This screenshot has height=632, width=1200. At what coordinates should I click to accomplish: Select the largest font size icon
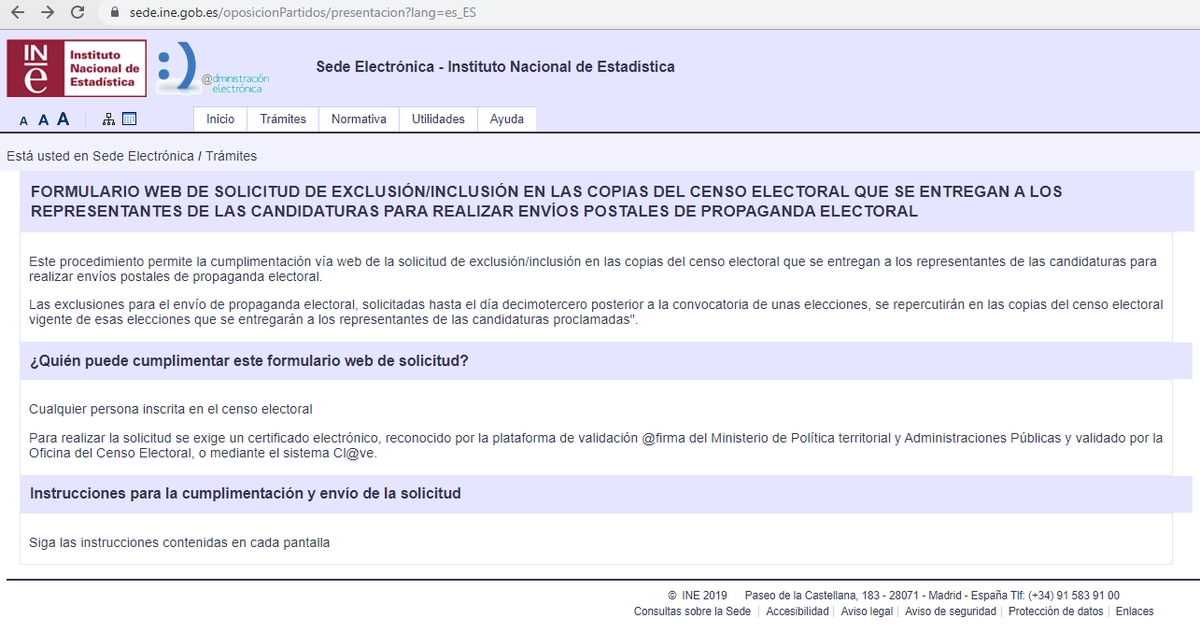pyautogui.click(x=63, y=118)
